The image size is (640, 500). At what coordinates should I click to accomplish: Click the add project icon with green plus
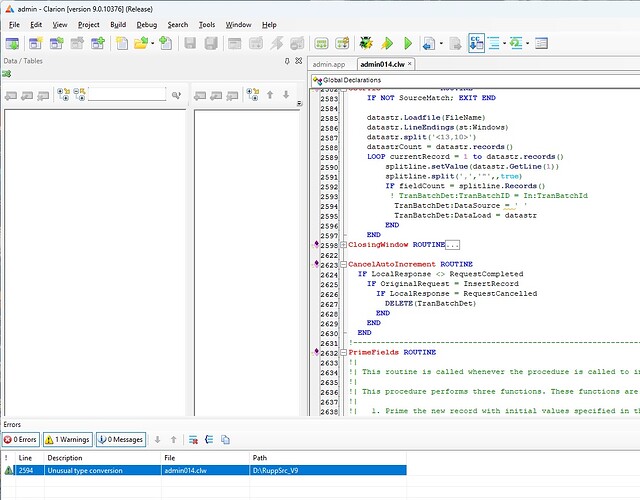point(98,43)
